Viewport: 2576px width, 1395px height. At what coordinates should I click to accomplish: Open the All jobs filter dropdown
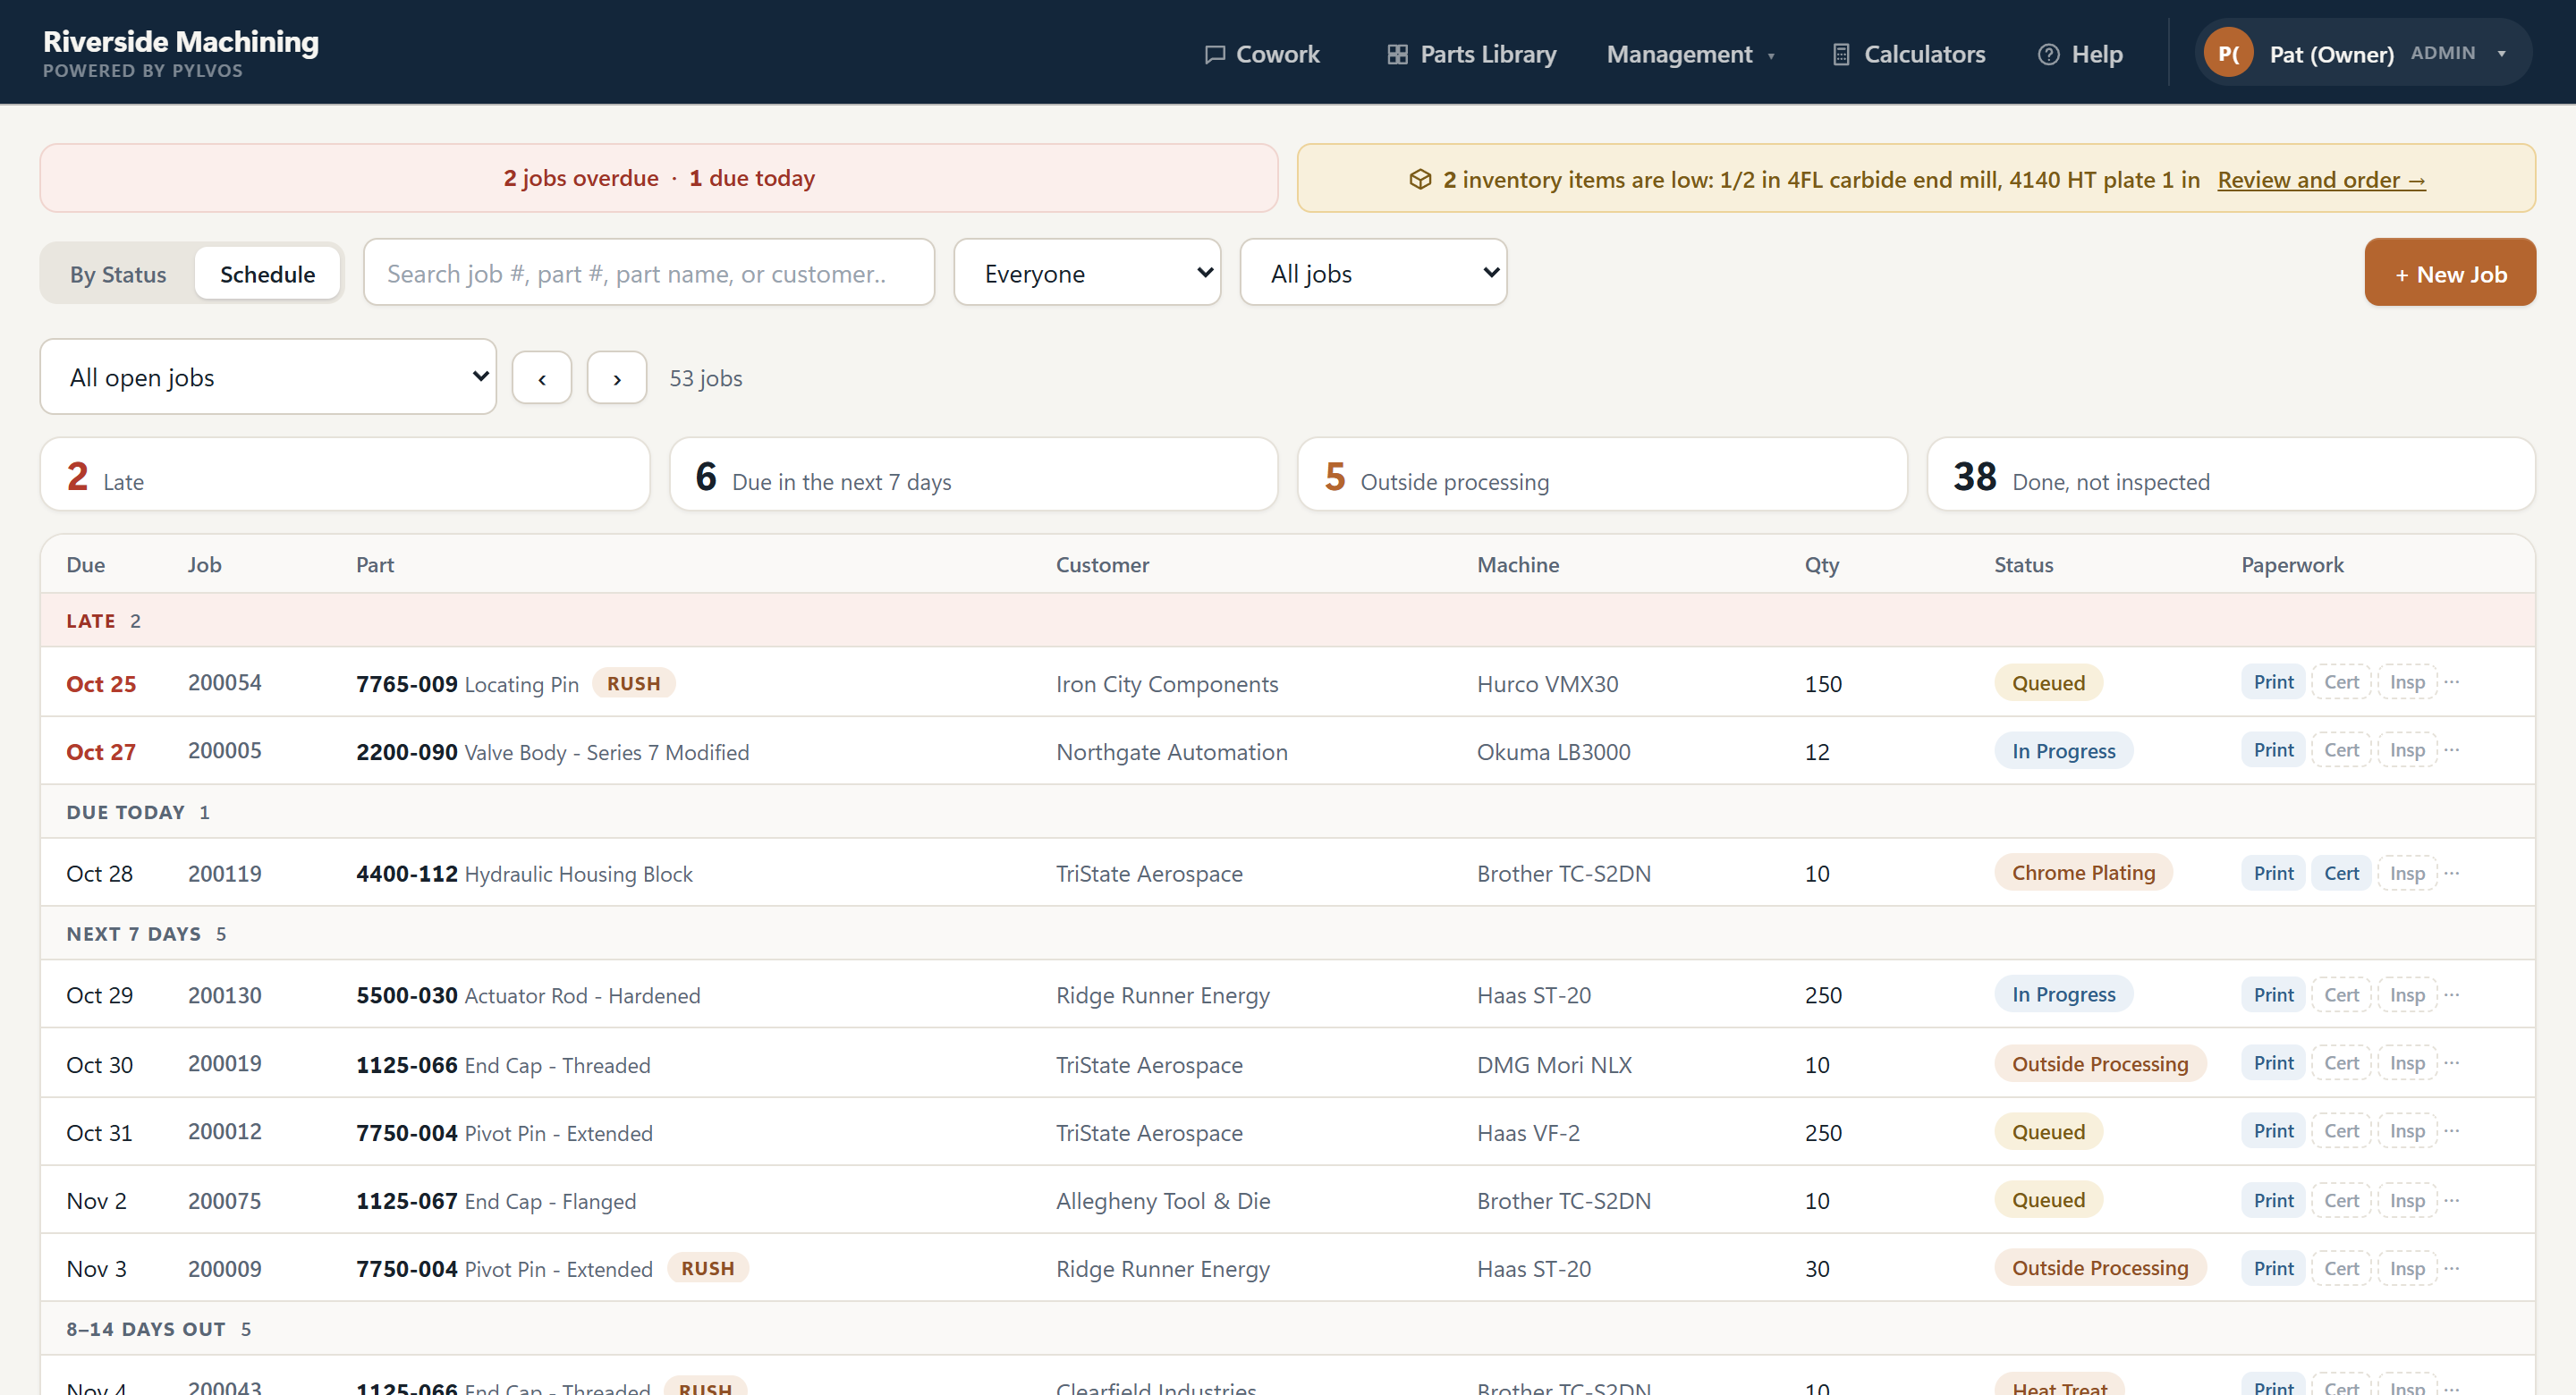(x=1373, y=272)
